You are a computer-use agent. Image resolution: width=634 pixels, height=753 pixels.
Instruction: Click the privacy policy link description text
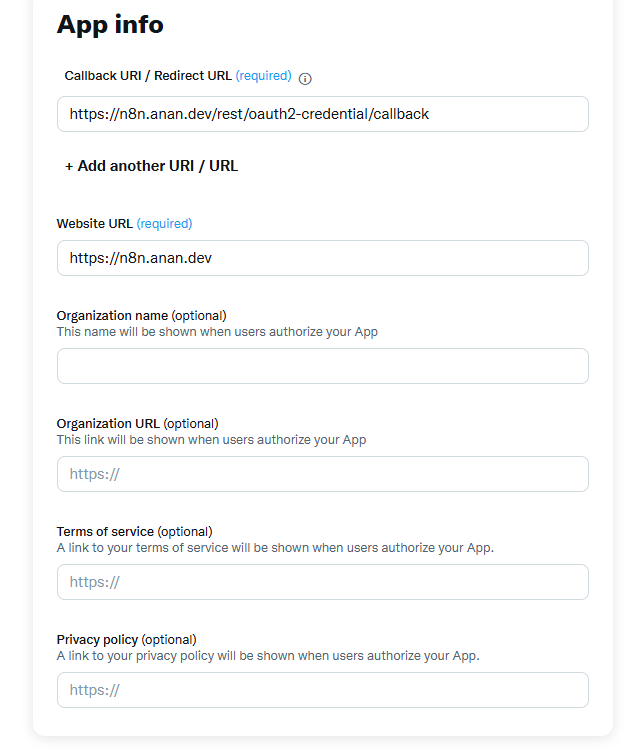tap(268, 656)
